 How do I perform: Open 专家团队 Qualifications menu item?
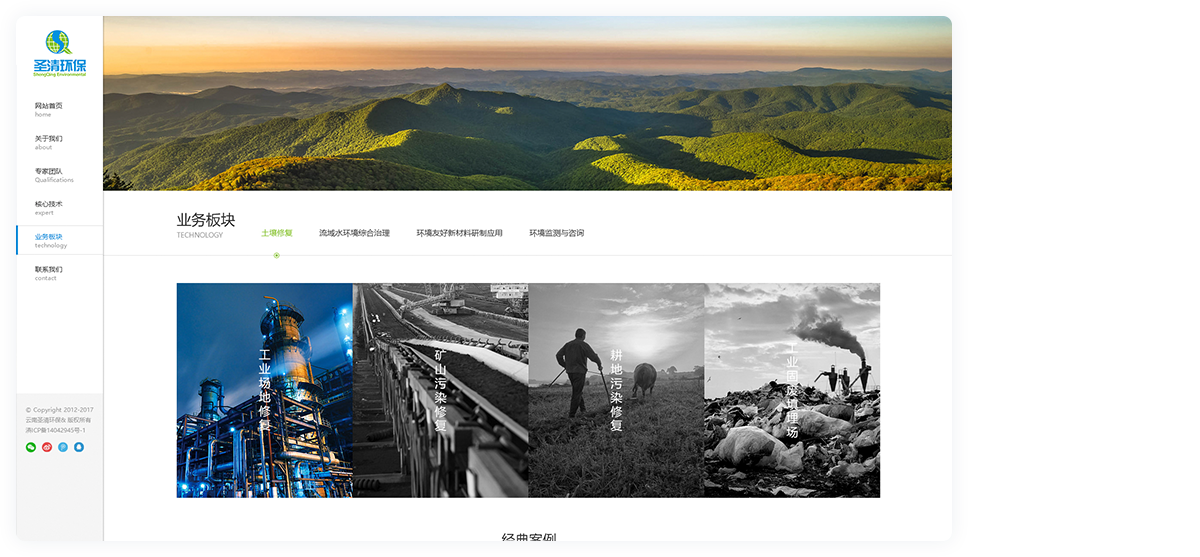pos(53,175)
